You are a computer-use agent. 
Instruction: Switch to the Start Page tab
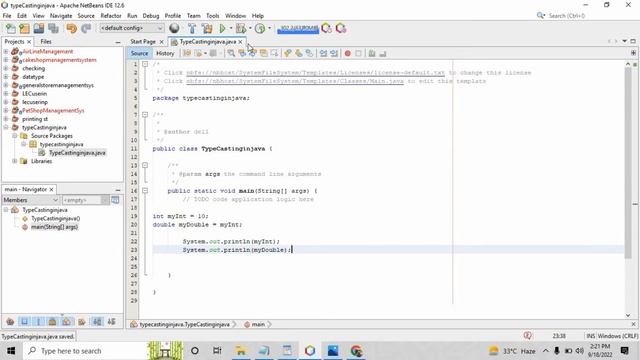(x=143, y=42)
